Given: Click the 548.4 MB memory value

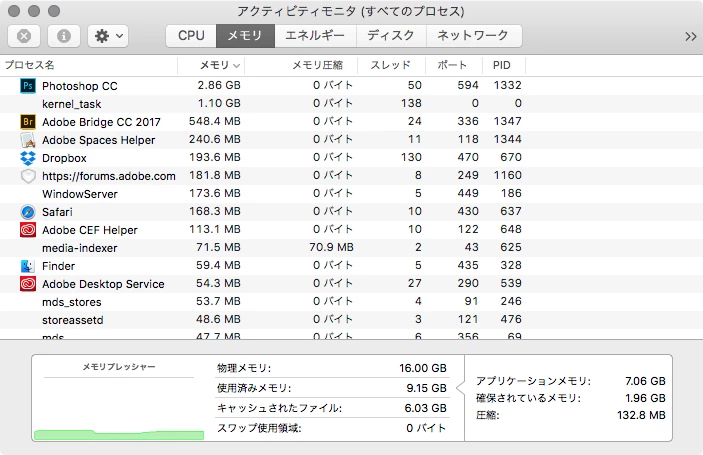Looking at the screenshot, I should (x=215, y=121).
